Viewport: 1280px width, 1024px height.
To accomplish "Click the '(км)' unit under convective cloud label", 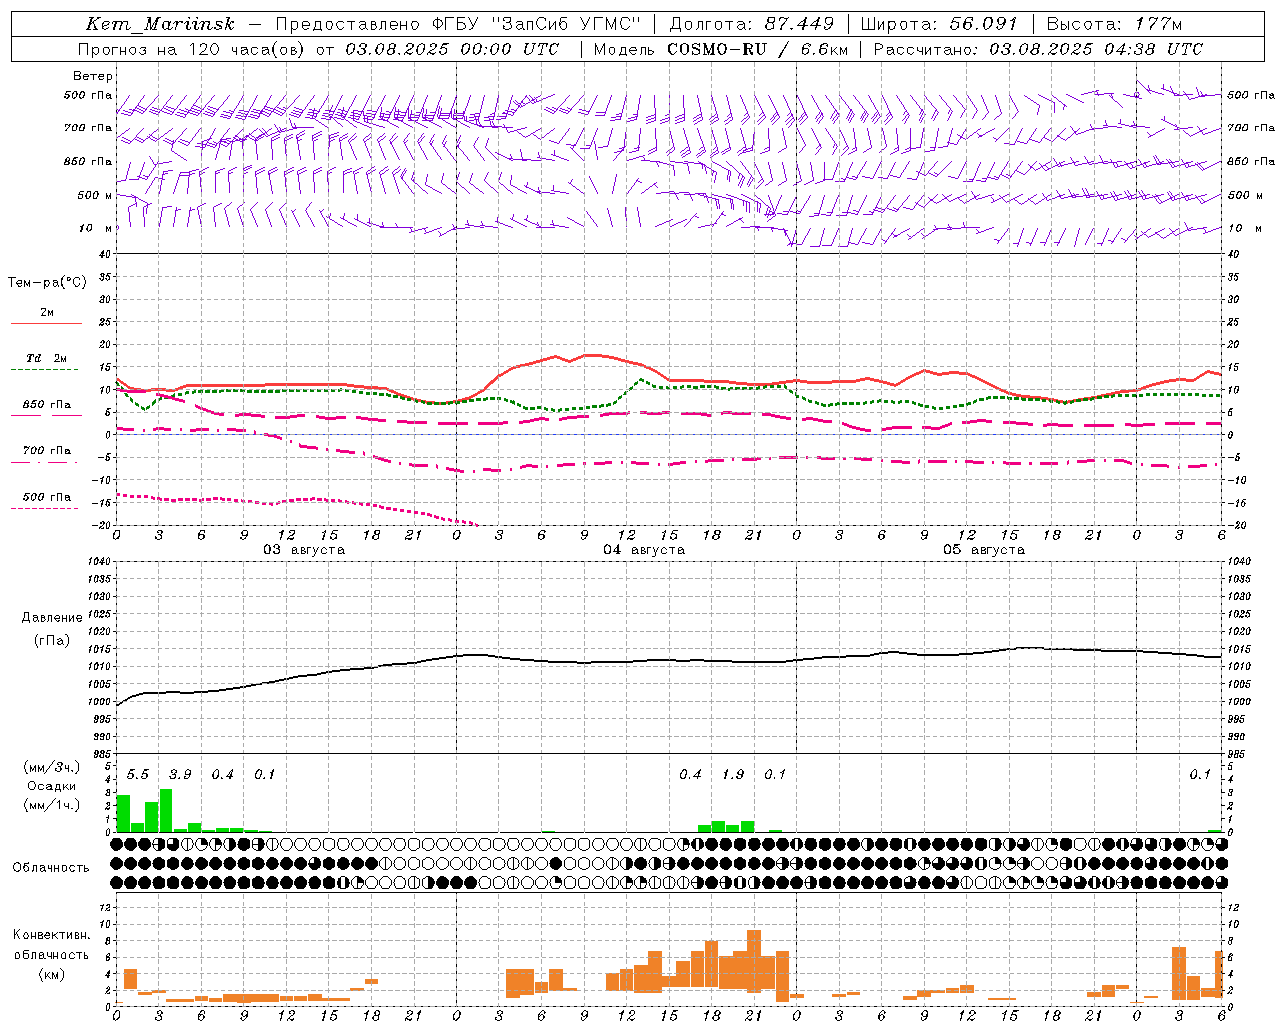I will point(51,974).
